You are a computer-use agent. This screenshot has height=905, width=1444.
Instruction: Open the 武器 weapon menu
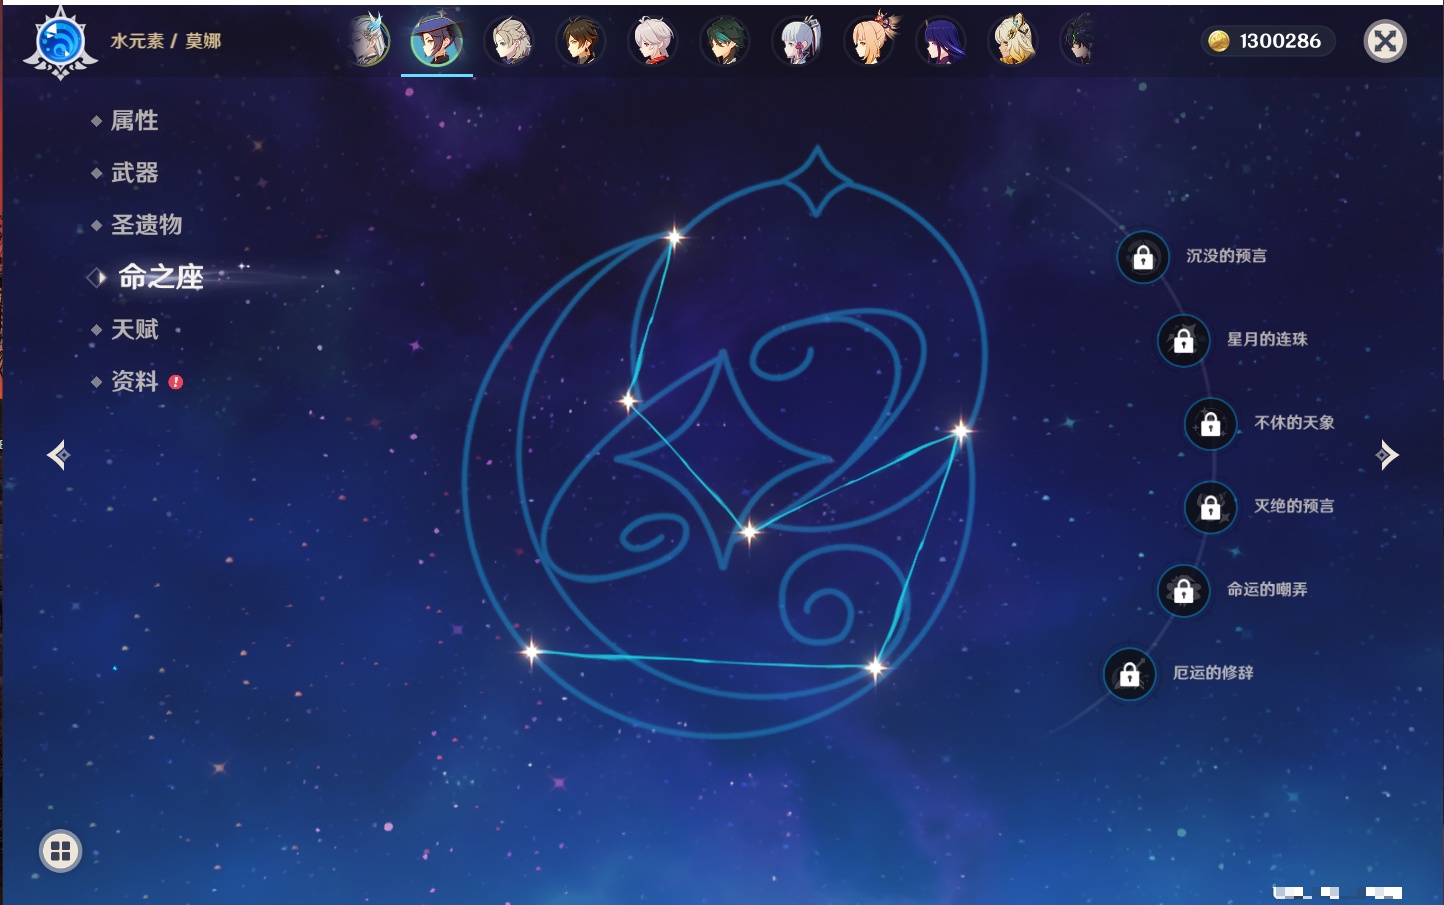[134, 173]
